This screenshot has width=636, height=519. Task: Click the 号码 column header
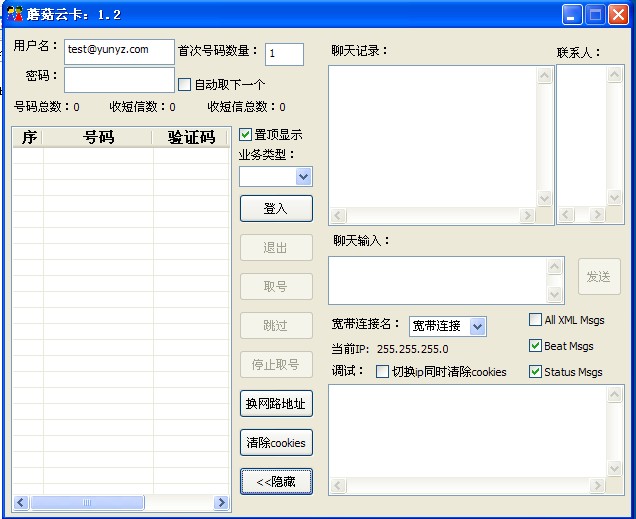[98, 137]
